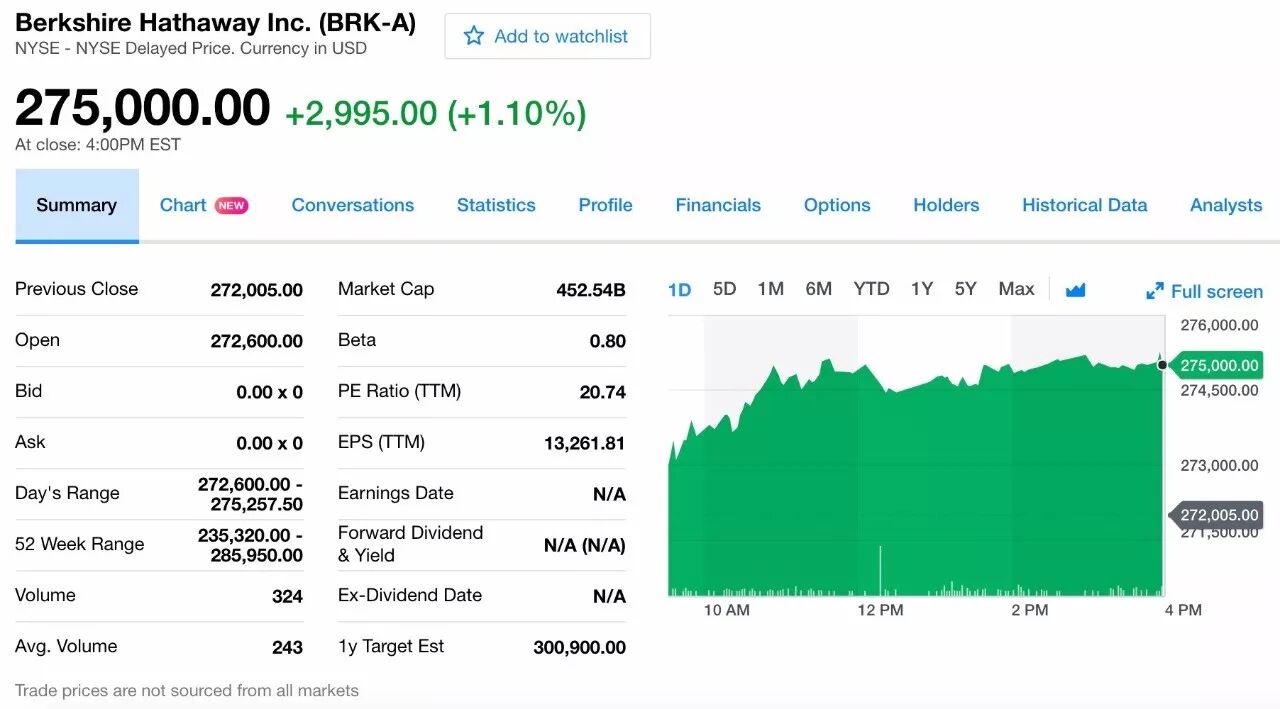Go to the Financials tab
This screenshot has height=709, width=1280.
[x=718, y=205]
